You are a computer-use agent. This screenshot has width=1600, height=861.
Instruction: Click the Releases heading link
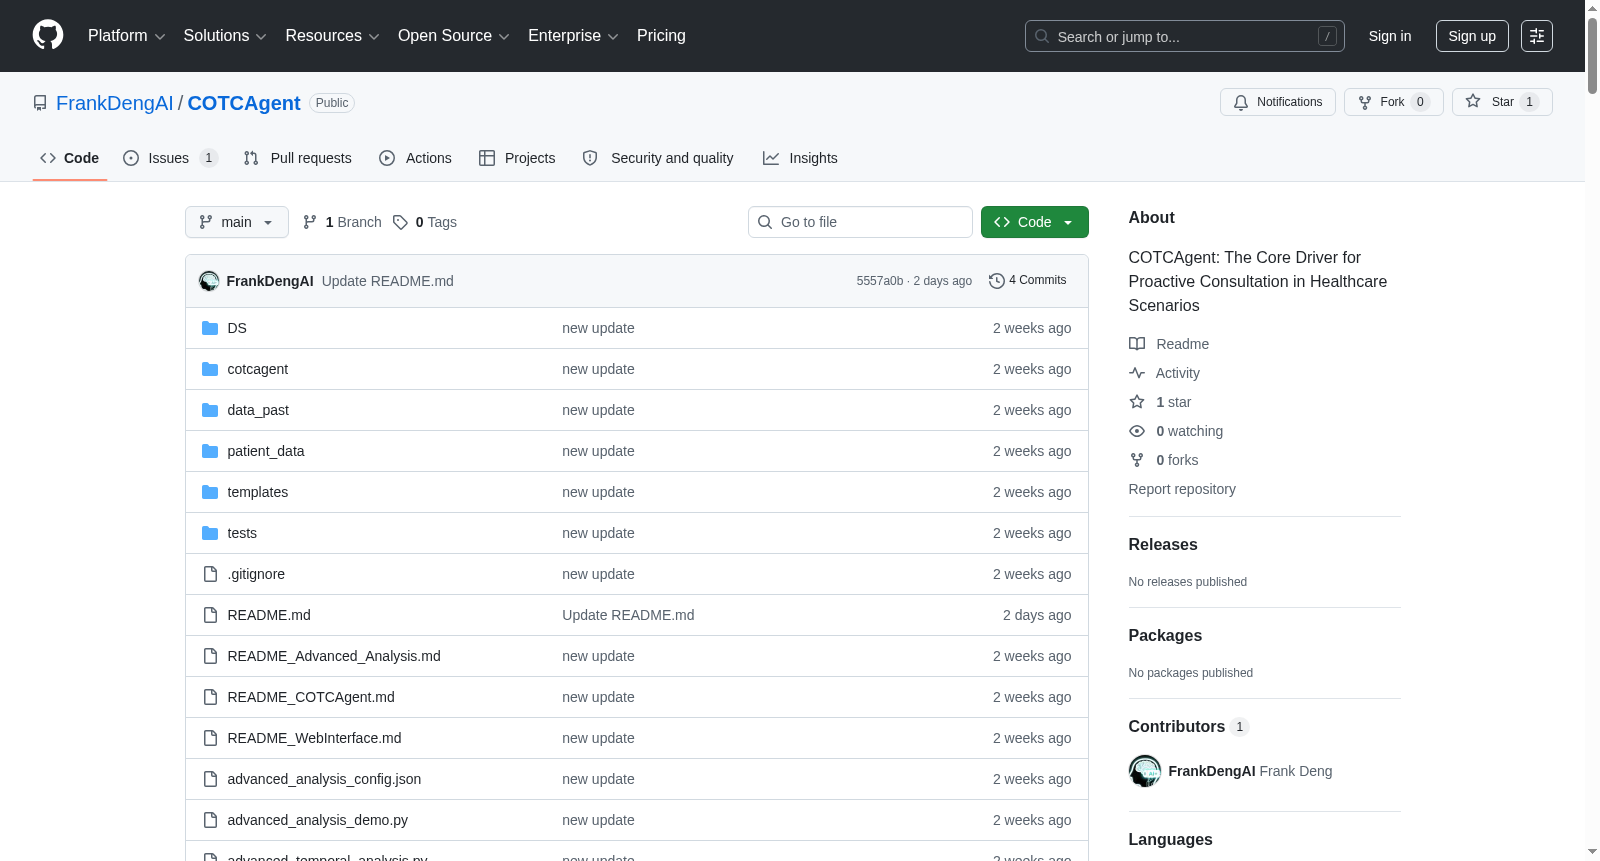click(x=1163, y=545)
